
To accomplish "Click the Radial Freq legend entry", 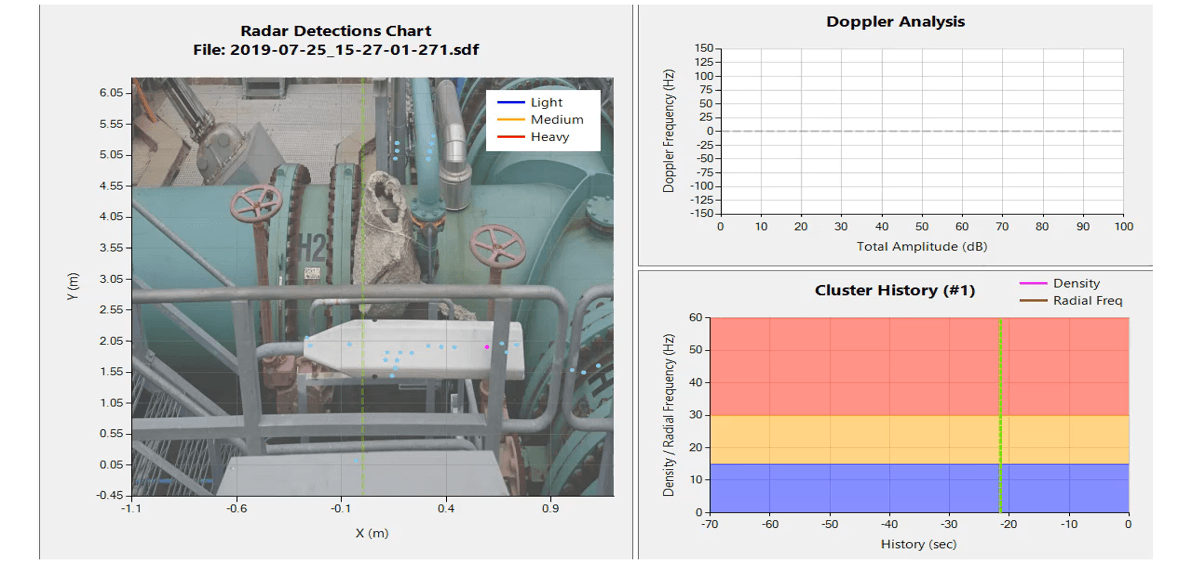I will tap(1070, 301).
